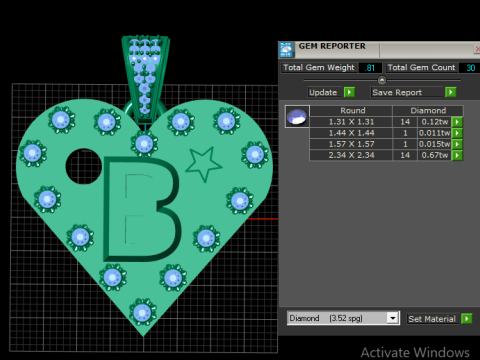Image resolution: width=480 pixels, height=360 pixels.
Task: Click the green arrow beside Save Report
Action: [450, 92]
